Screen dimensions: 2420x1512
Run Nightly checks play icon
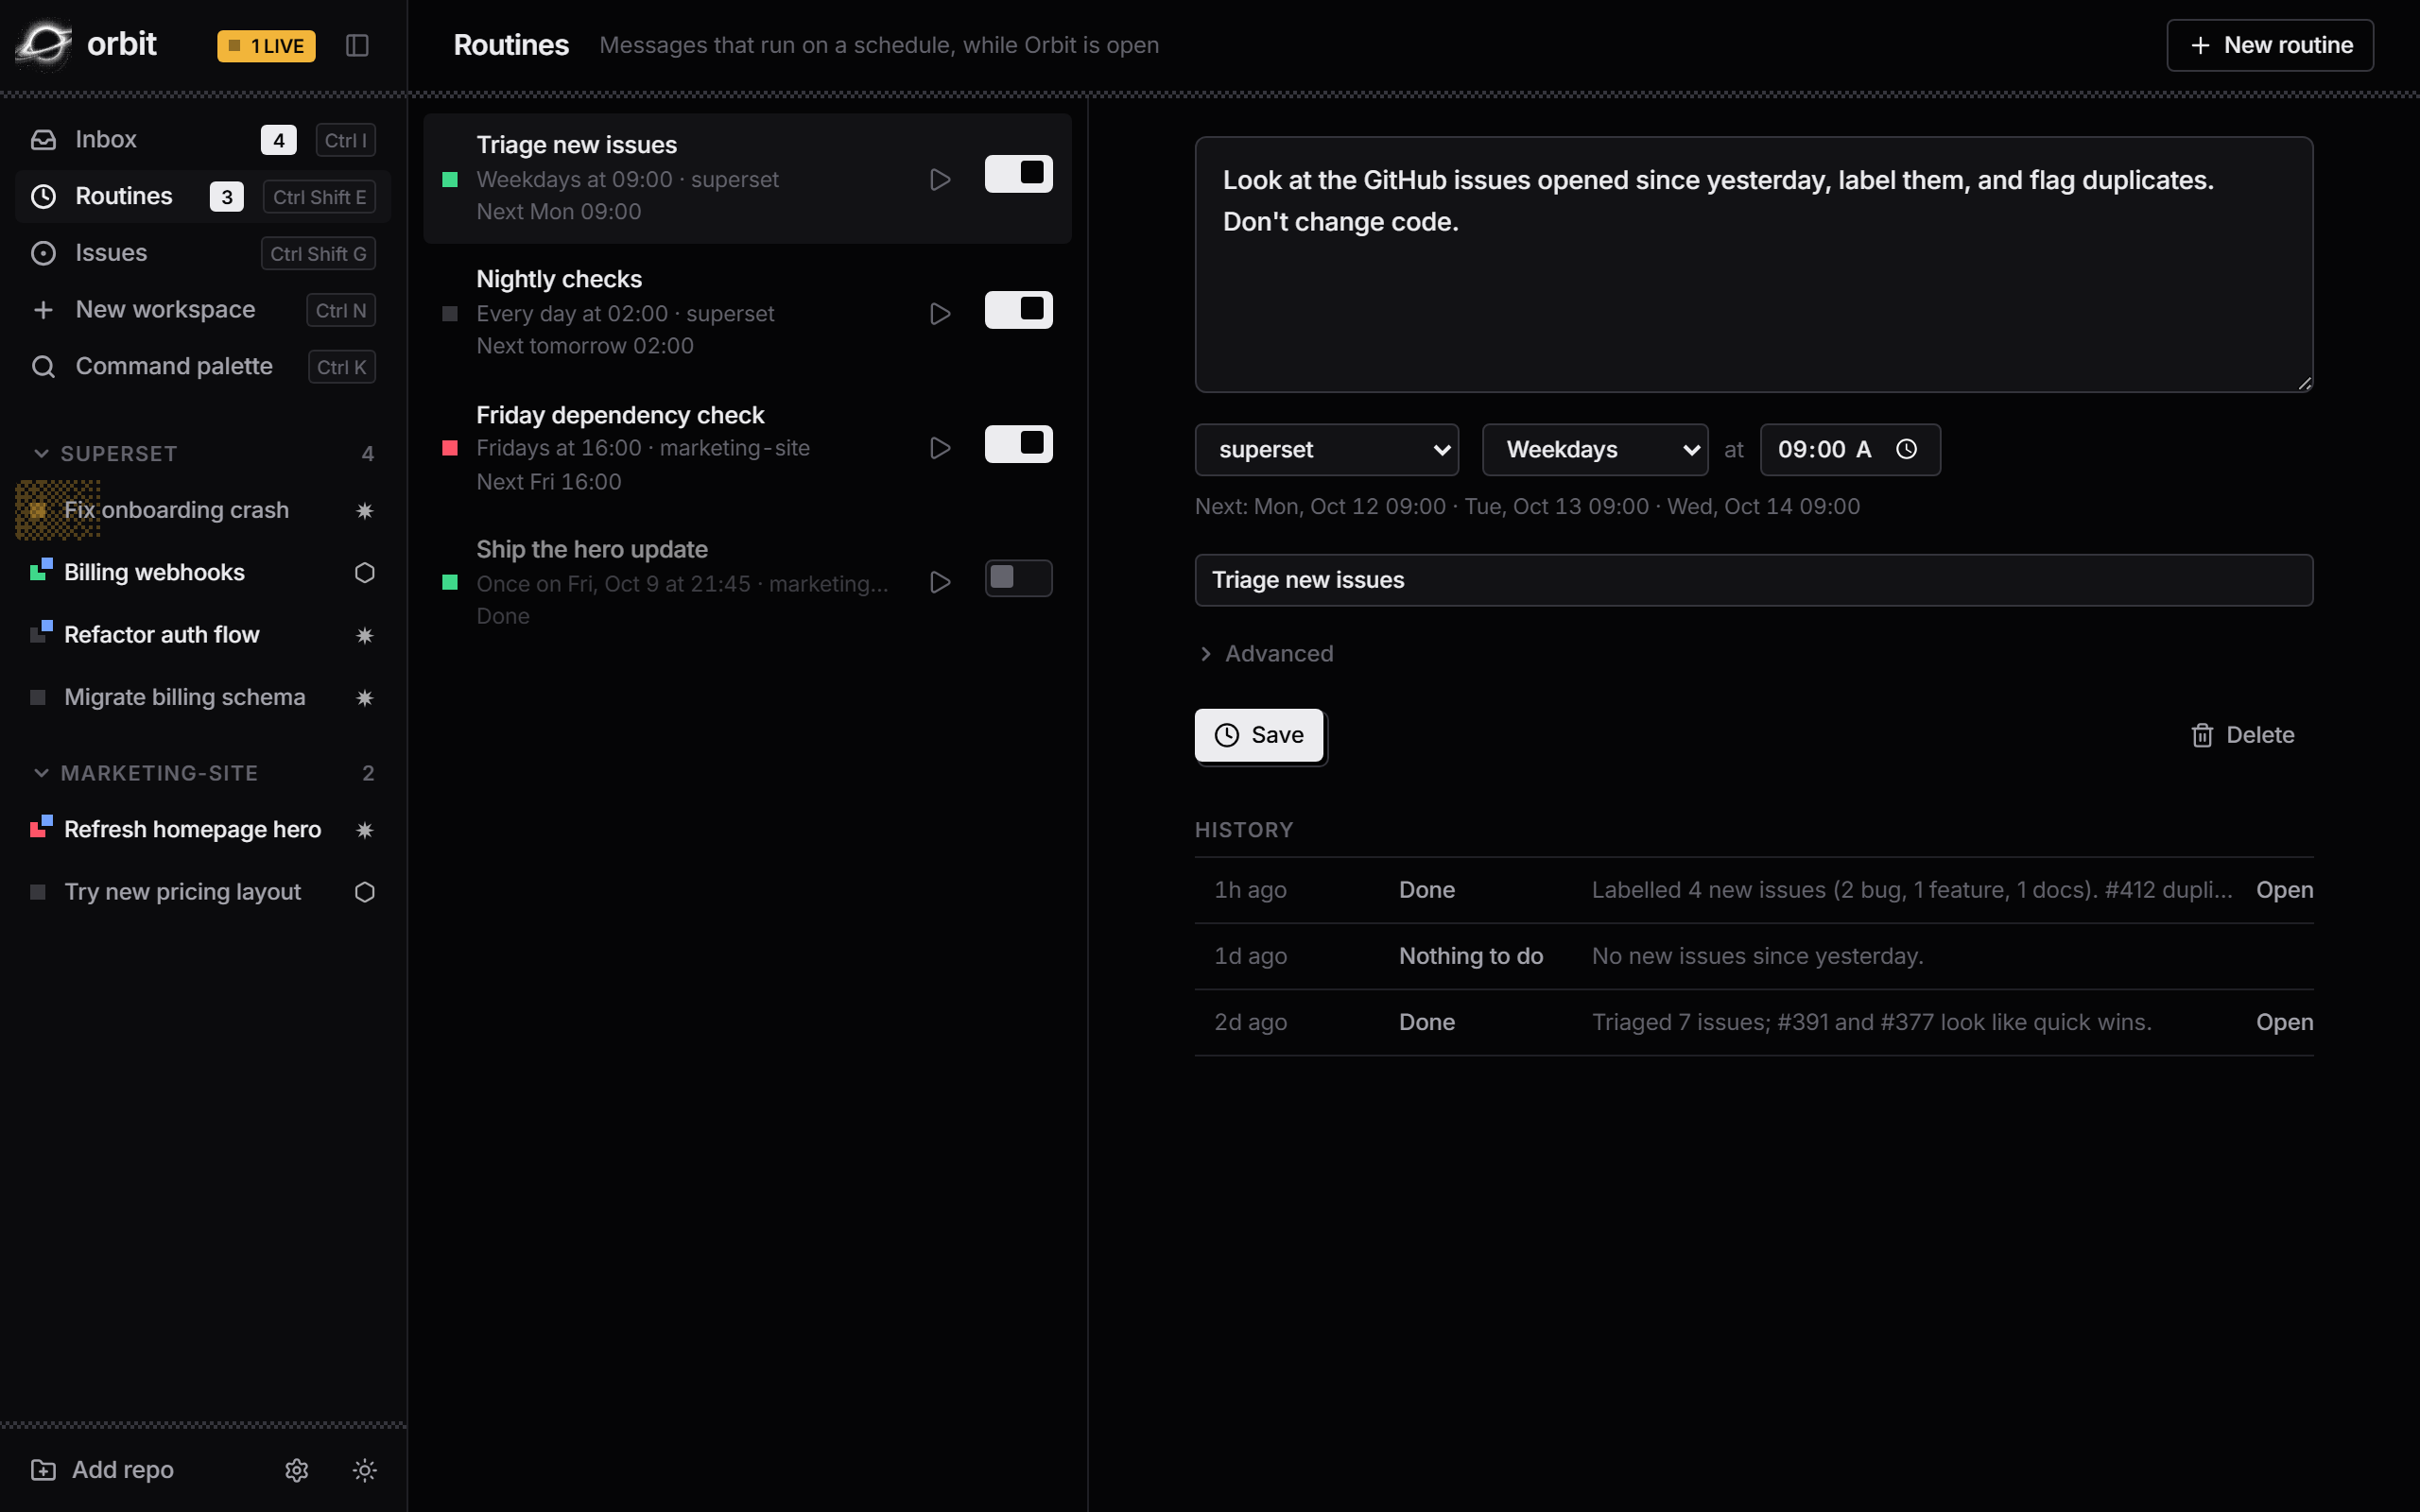pyautogui.click(x=940, y=313)
